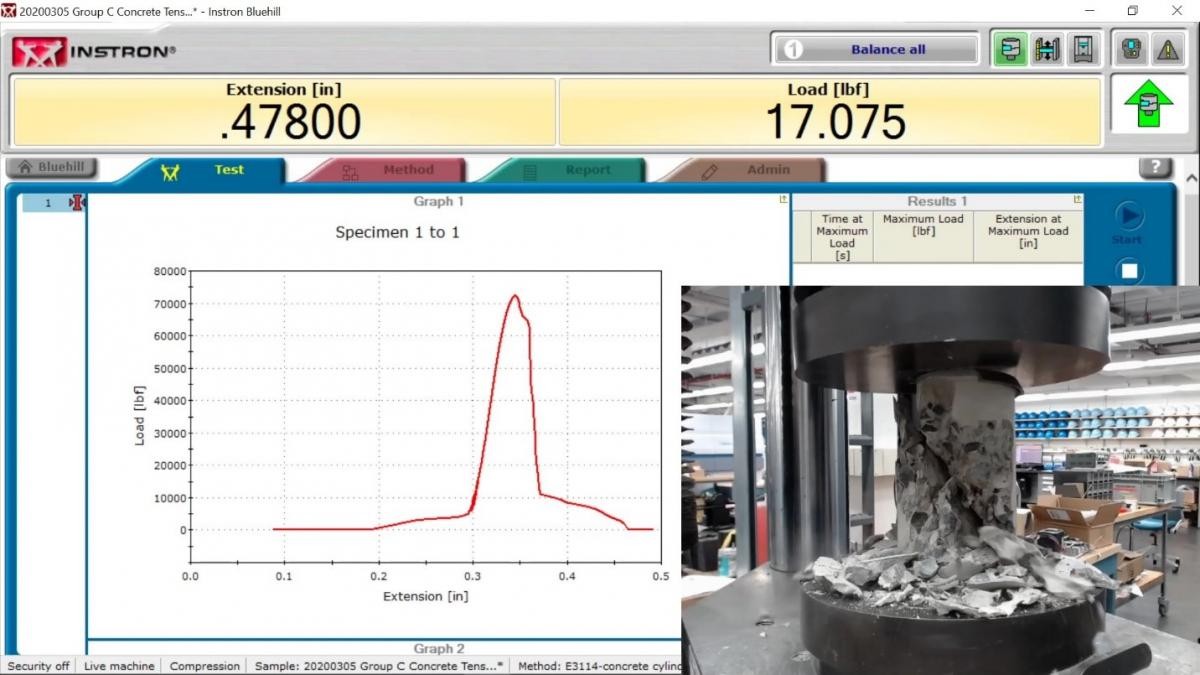Expand the Results 1 panel corner icon
Screen dimensions: 1200x675
pos(1077,200)
